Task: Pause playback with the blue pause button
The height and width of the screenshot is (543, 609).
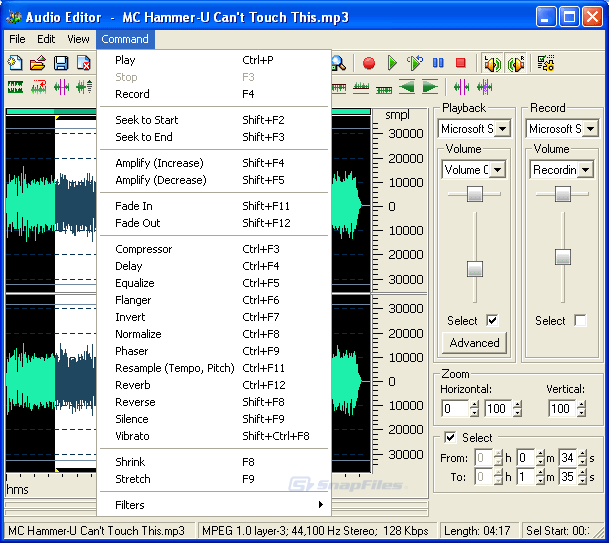Action: click(438, 63)
